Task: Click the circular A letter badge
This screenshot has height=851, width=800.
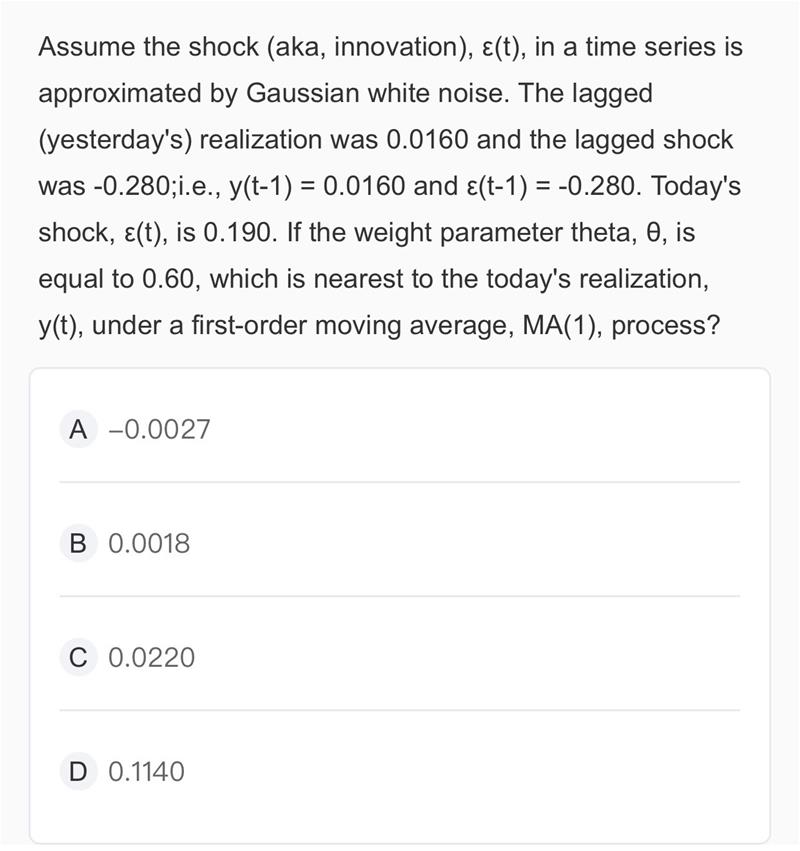Action: coord(78,429)
